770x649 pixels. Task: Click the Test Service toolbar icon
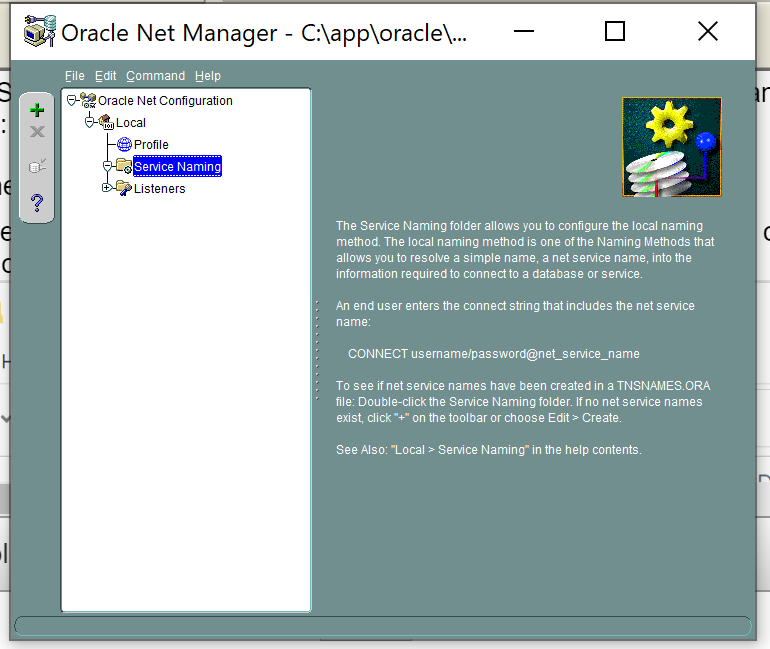[x=38, y=167]
